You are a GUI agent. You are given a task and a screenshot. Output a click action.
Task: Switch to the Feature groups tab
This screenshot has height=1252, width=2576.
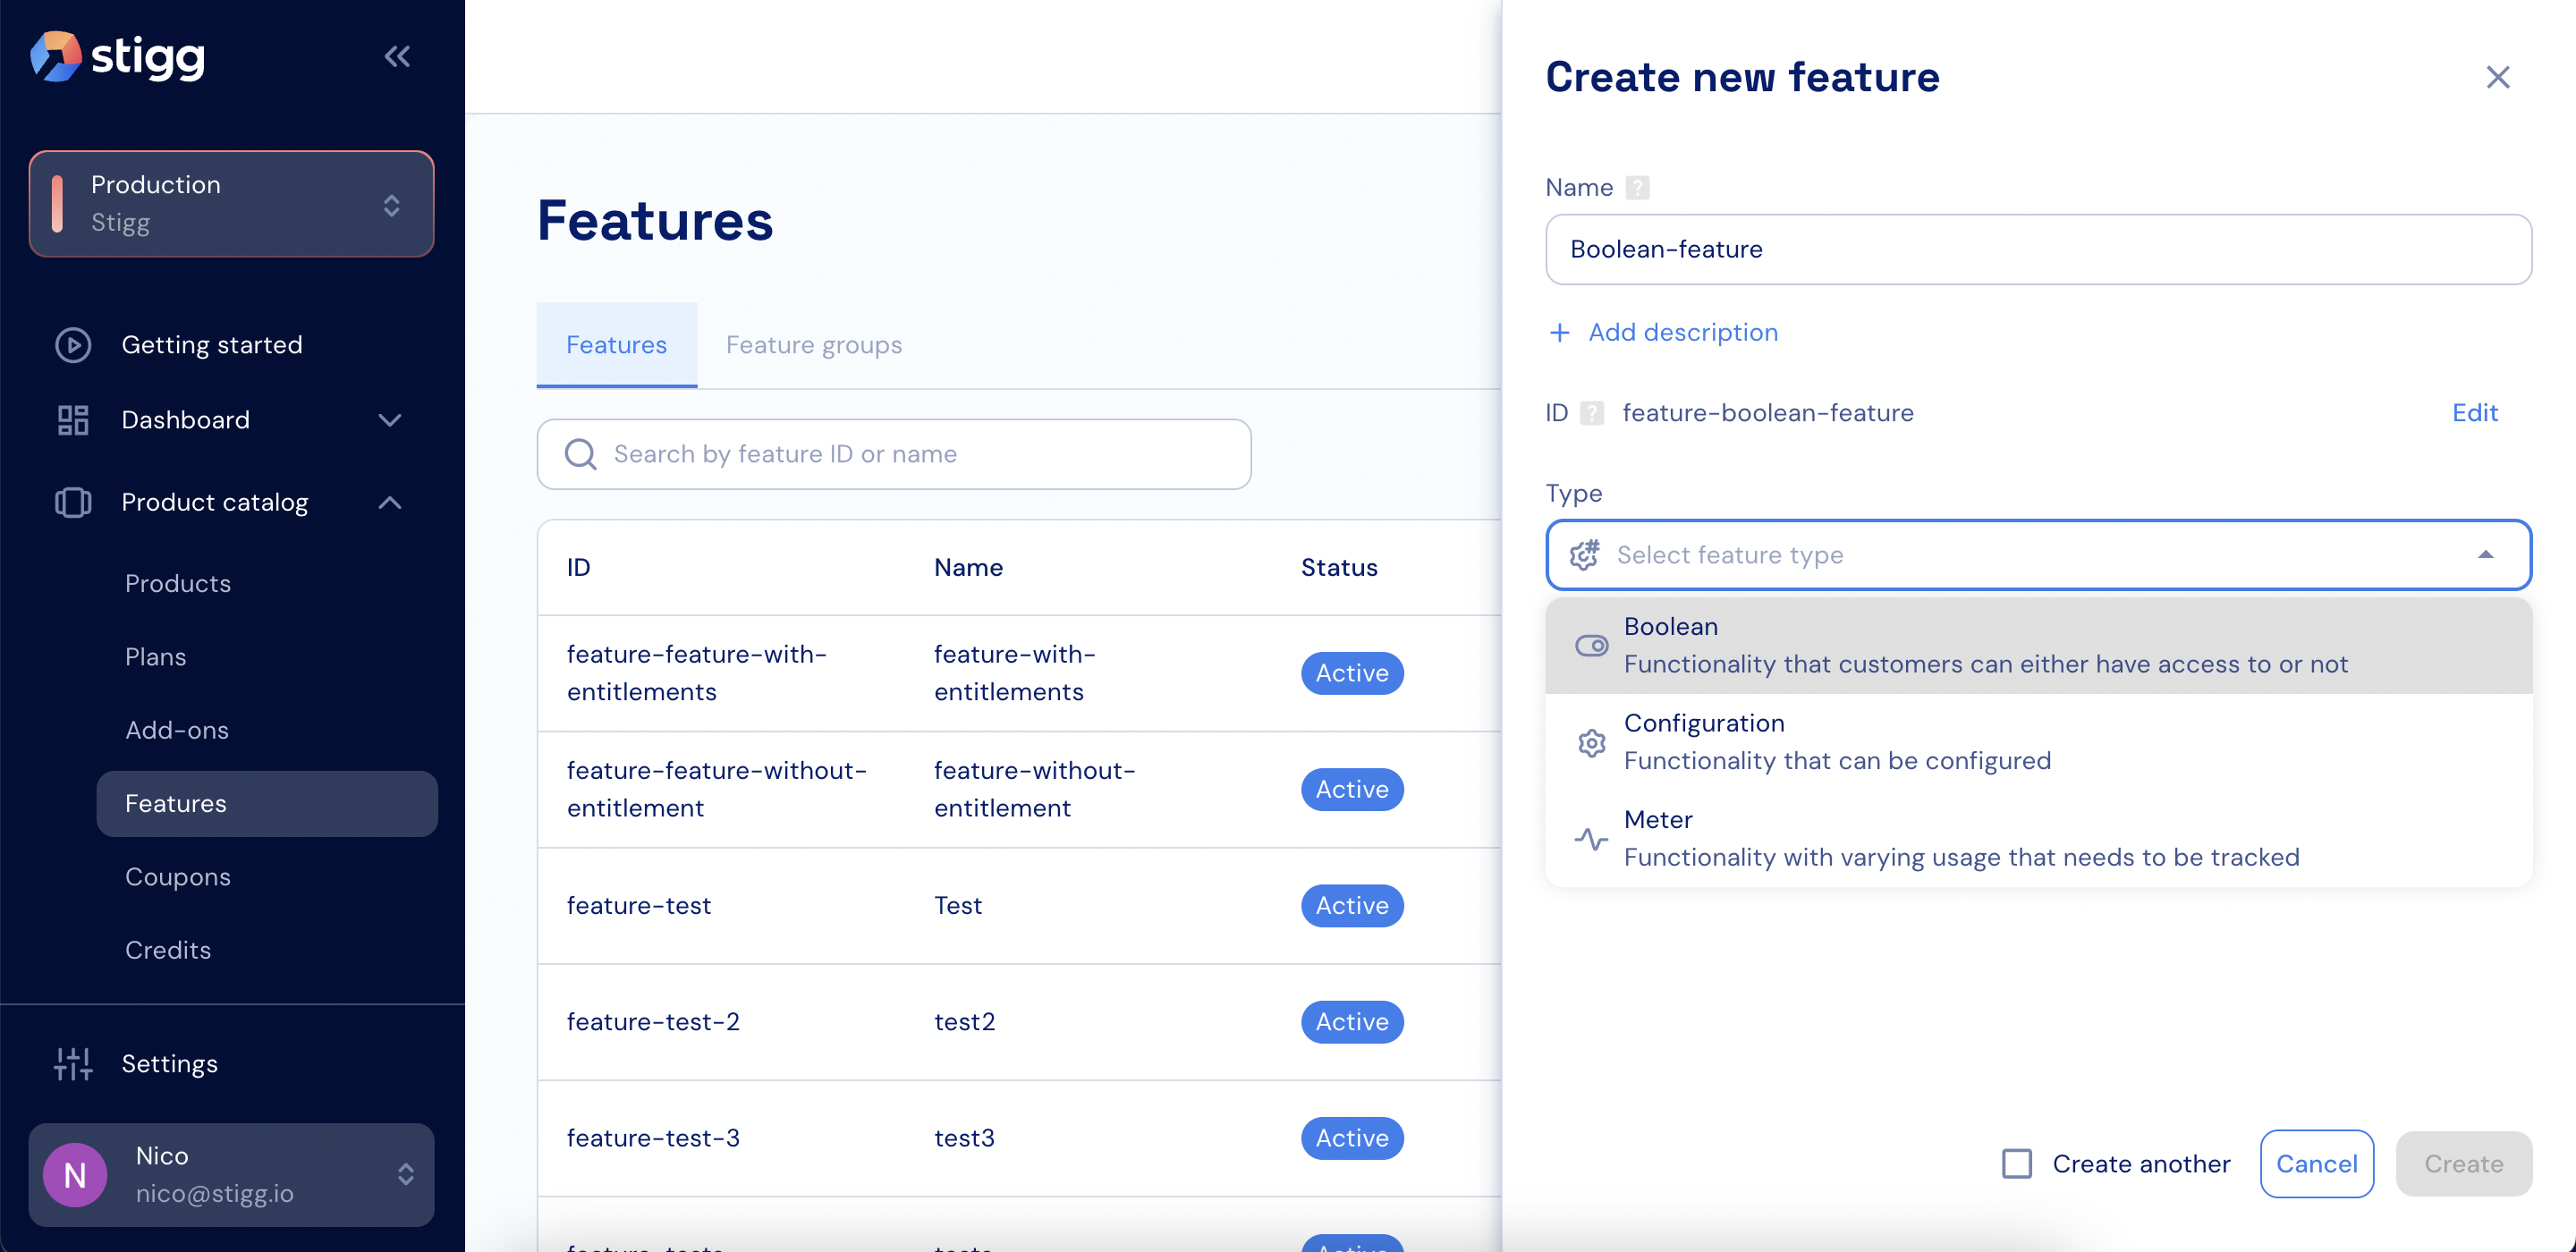[813, 345]
